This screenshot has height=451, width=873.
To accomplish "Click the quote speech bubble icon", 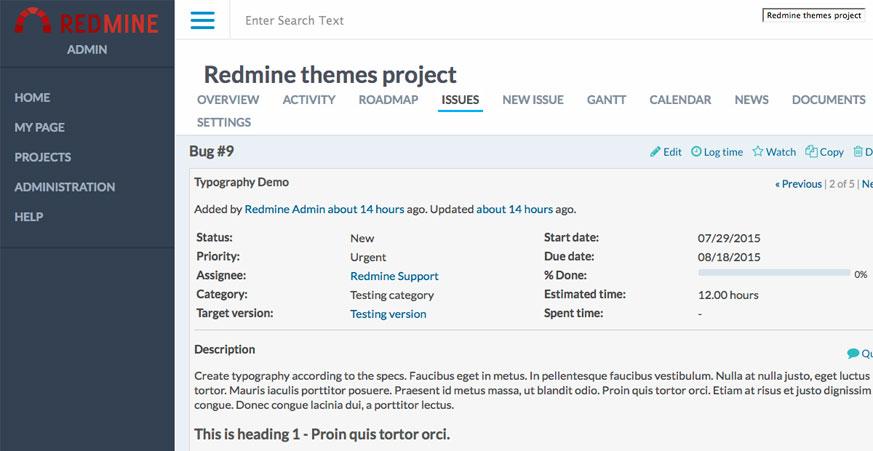I will pyautogui.click(x=853, y=353).
